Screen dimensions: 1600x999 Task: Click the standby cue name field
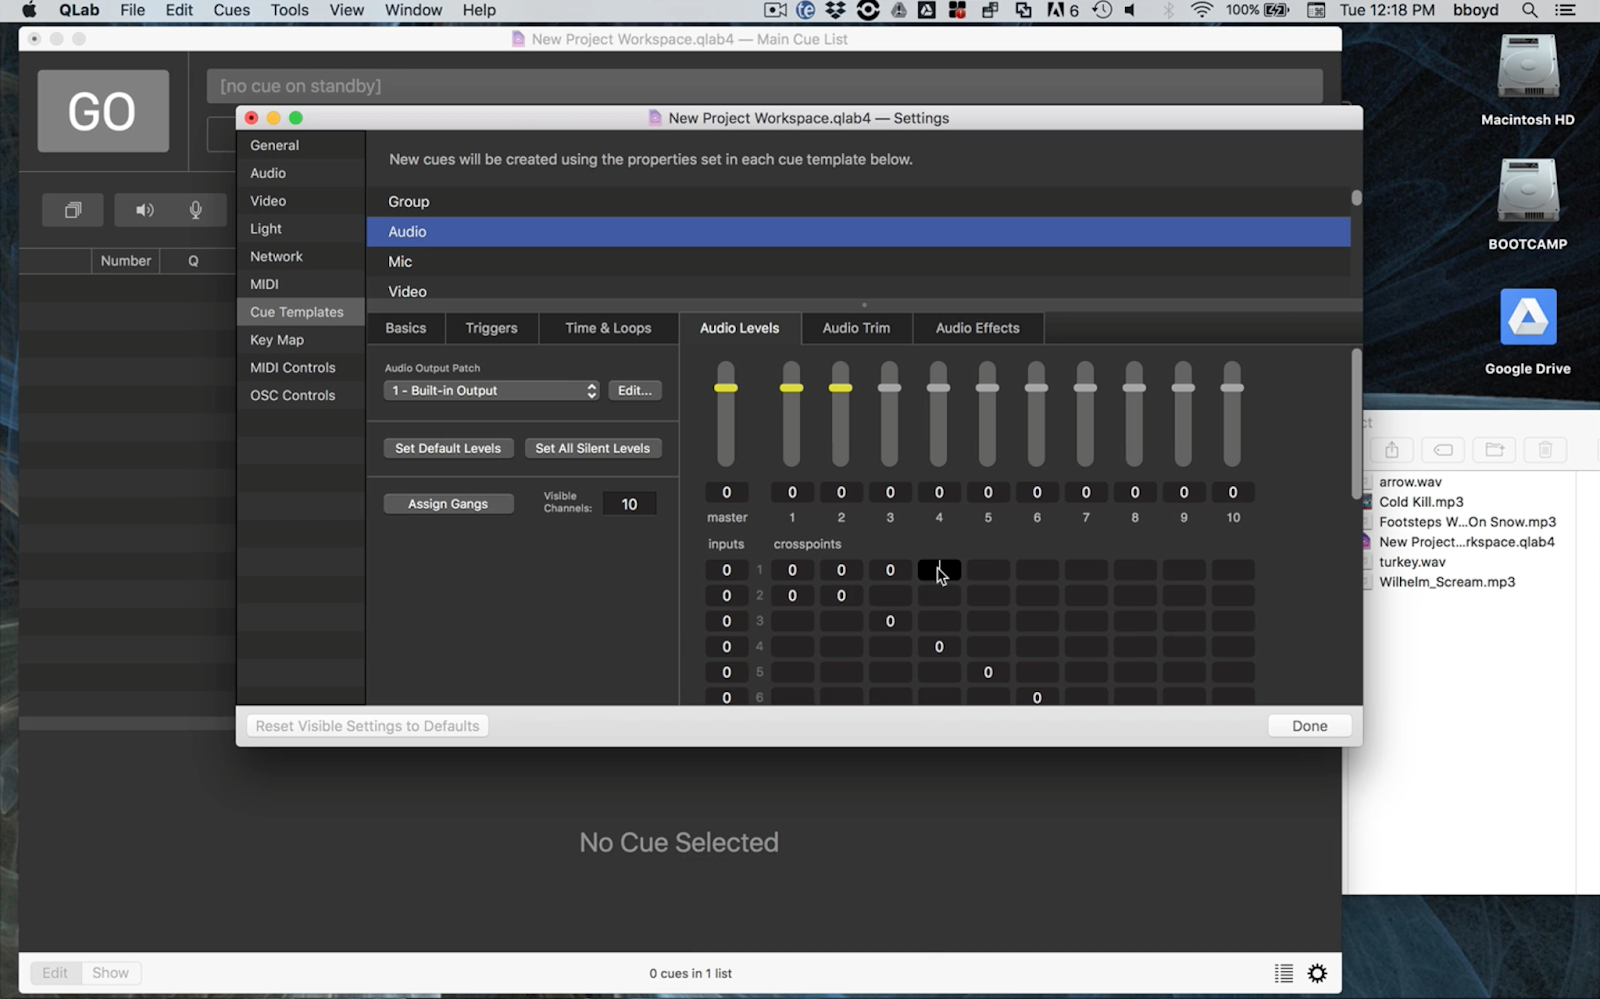coord(765,86)
